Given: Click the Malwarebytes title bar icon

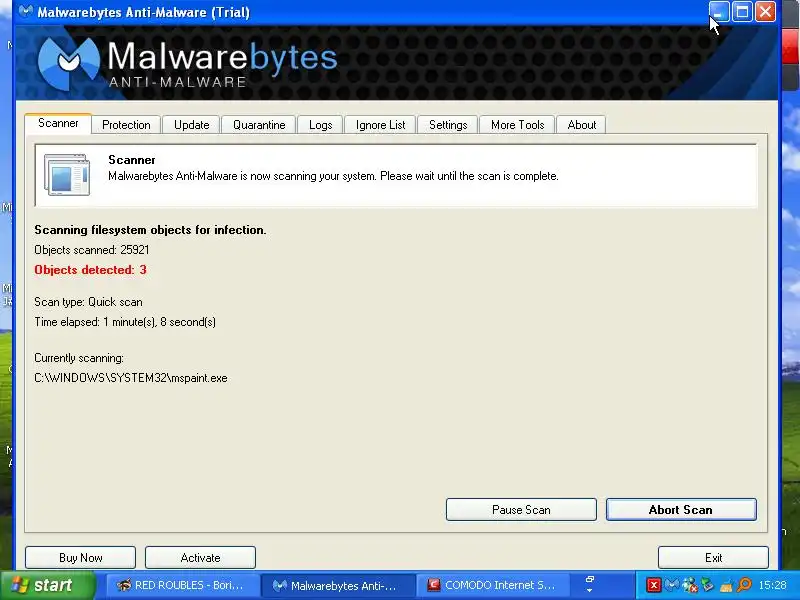Looking at the screenshot, I should point(26,11).
